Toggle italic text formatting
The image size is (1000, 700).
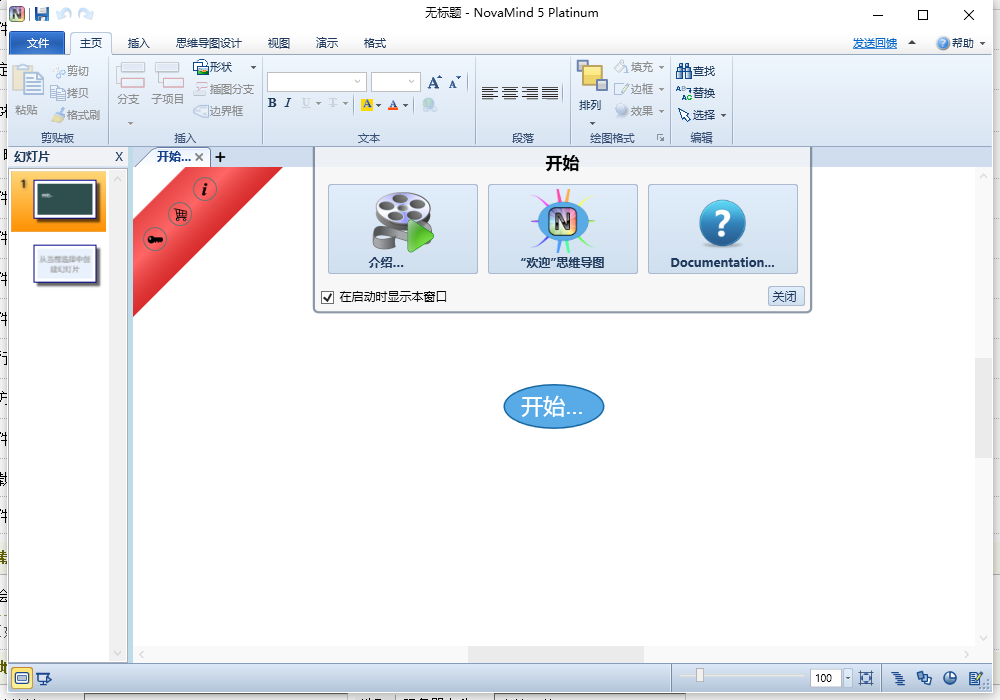pos(288,103)
